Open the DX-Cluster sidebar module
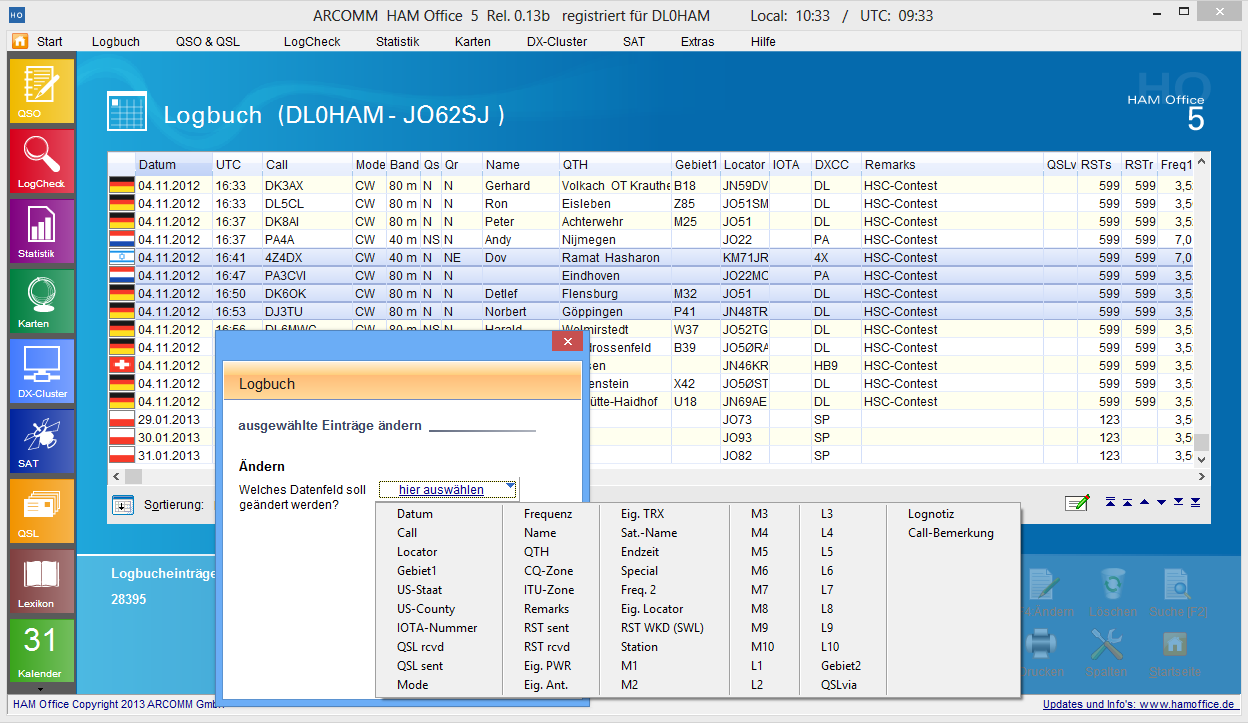The width and height of the screenshot is (1248, 723). coord(41,371)
